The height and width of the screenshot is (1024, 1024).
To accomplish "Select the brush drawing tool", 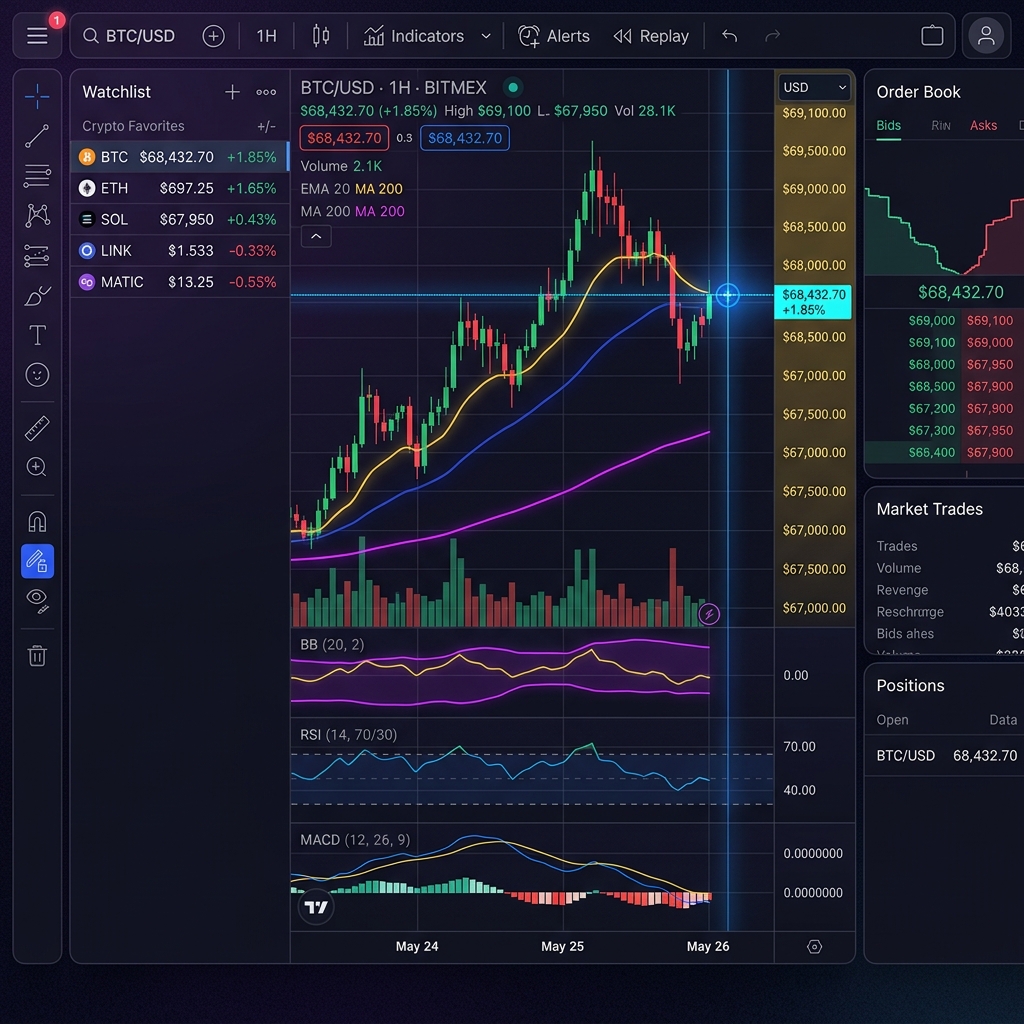I will coord(37,296).
